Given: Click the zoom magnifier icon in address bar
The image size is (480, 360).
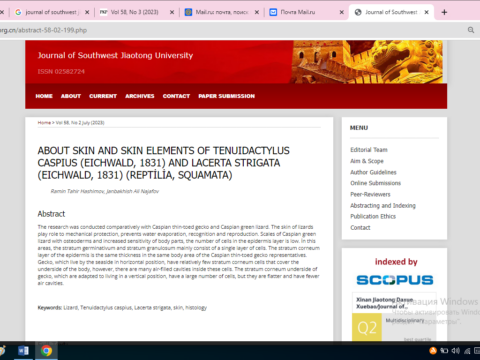Looking at the screenshot, I should click(471, 30).
